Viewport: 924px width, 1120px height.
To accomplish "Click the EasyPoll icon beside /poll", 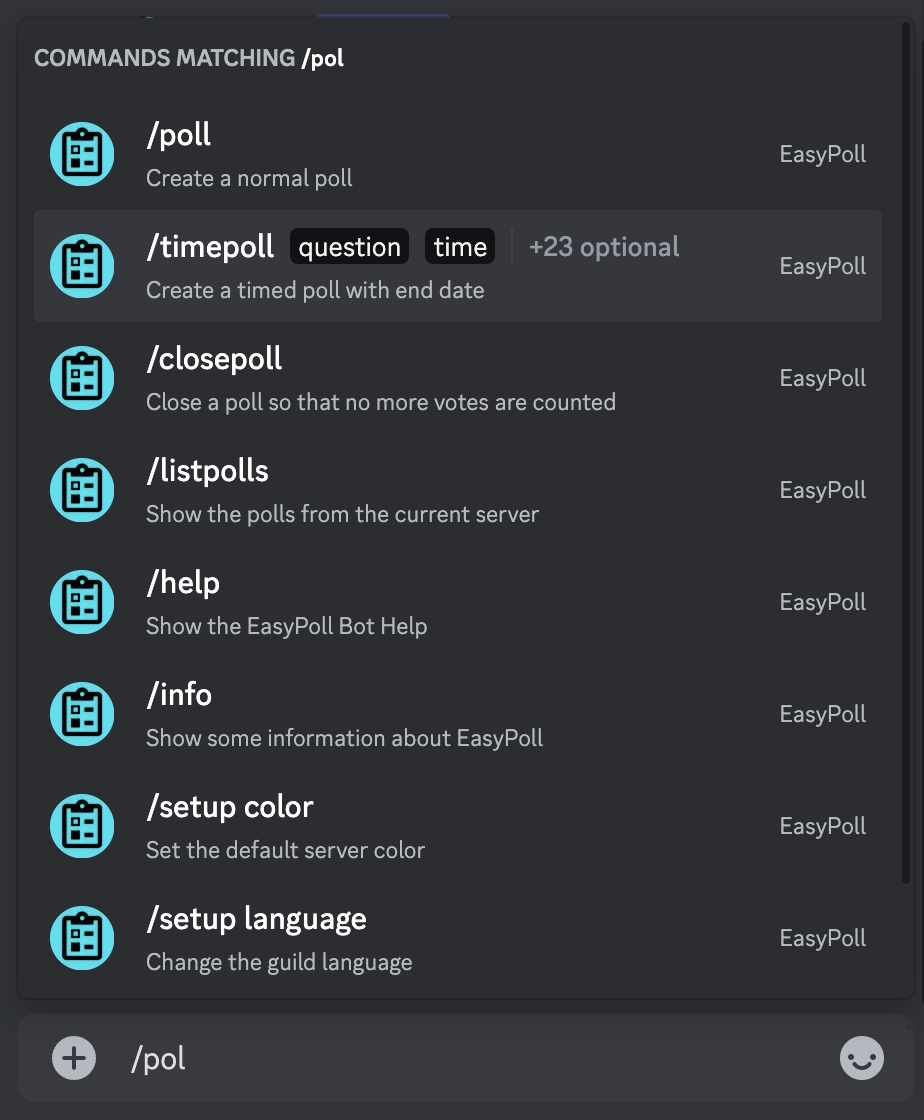I will 82,154.
